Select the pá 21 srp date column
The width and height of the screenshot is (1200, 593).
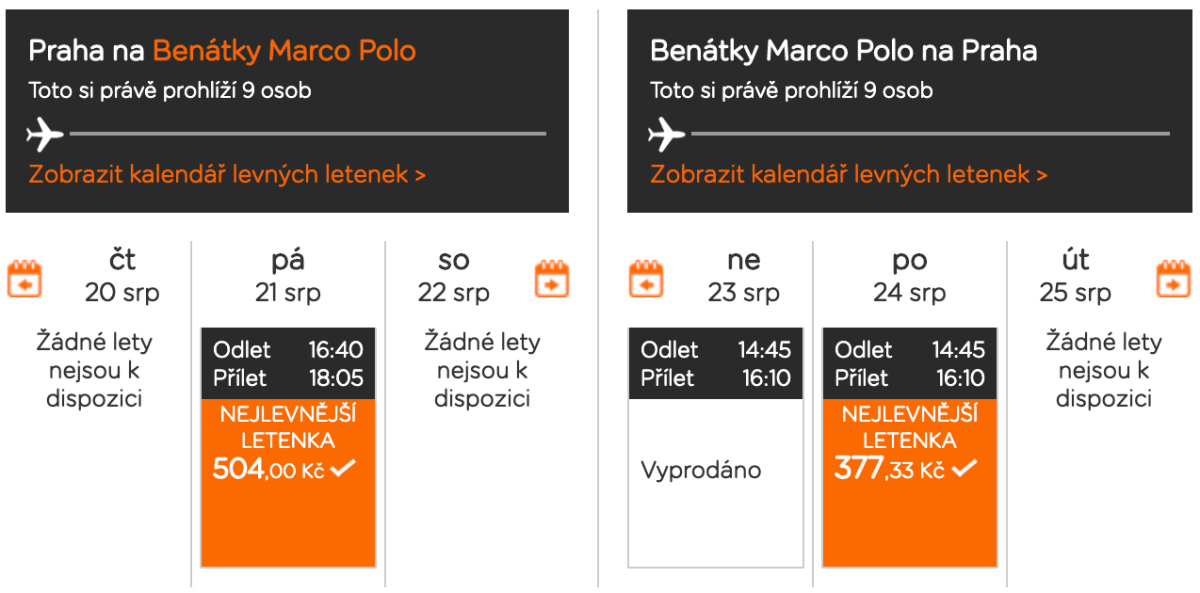(288, 276)
